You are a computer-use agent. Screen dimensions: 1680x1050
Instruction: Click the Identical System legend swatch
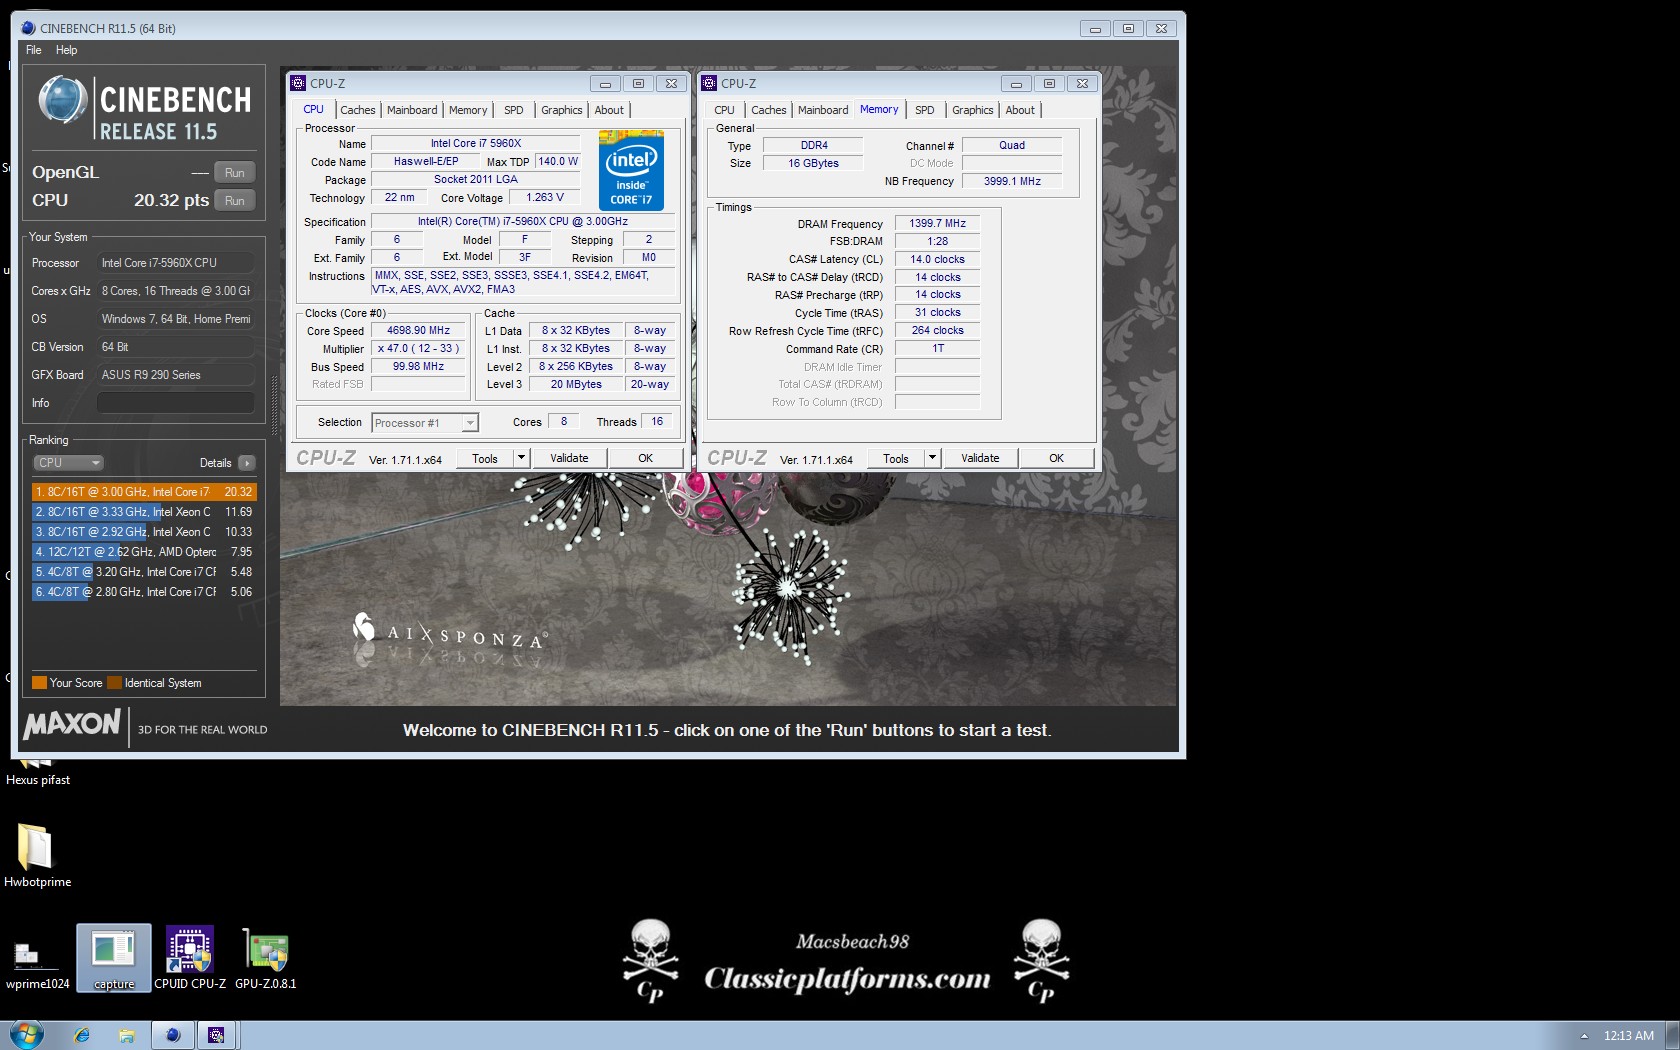click(115, 683)
